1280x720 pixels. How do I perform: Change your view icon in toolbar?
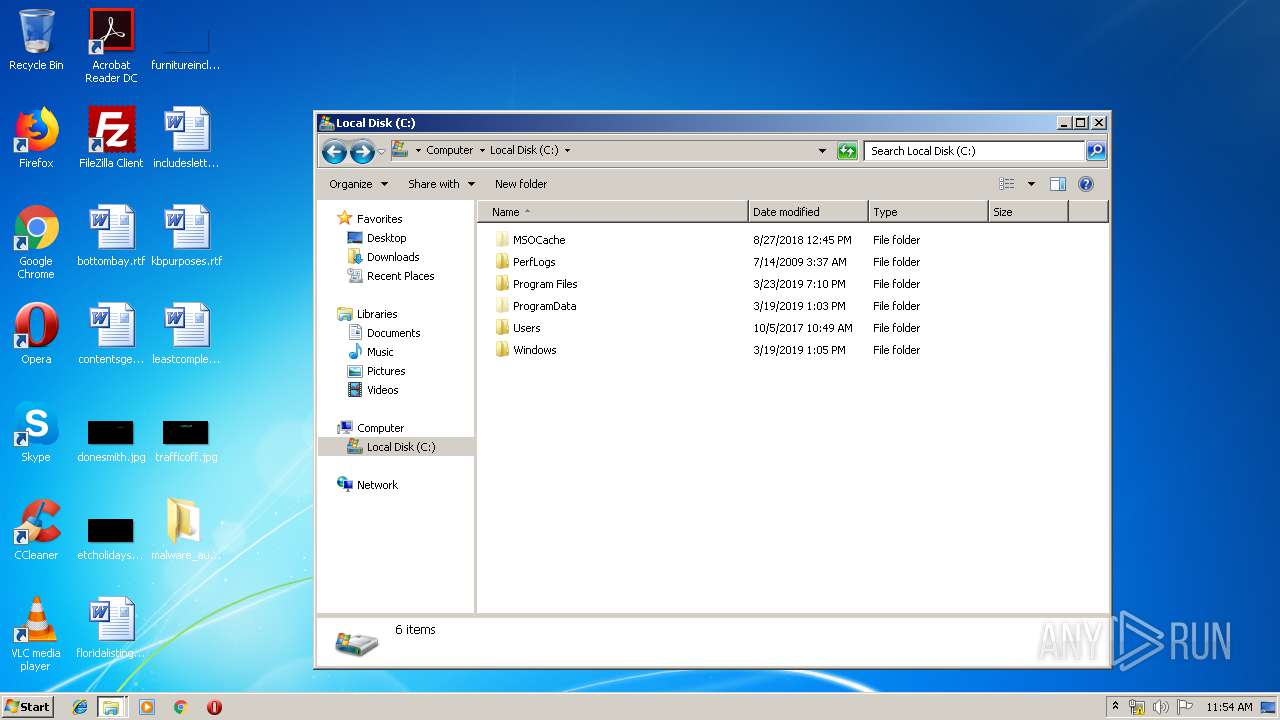(1007, 184)
